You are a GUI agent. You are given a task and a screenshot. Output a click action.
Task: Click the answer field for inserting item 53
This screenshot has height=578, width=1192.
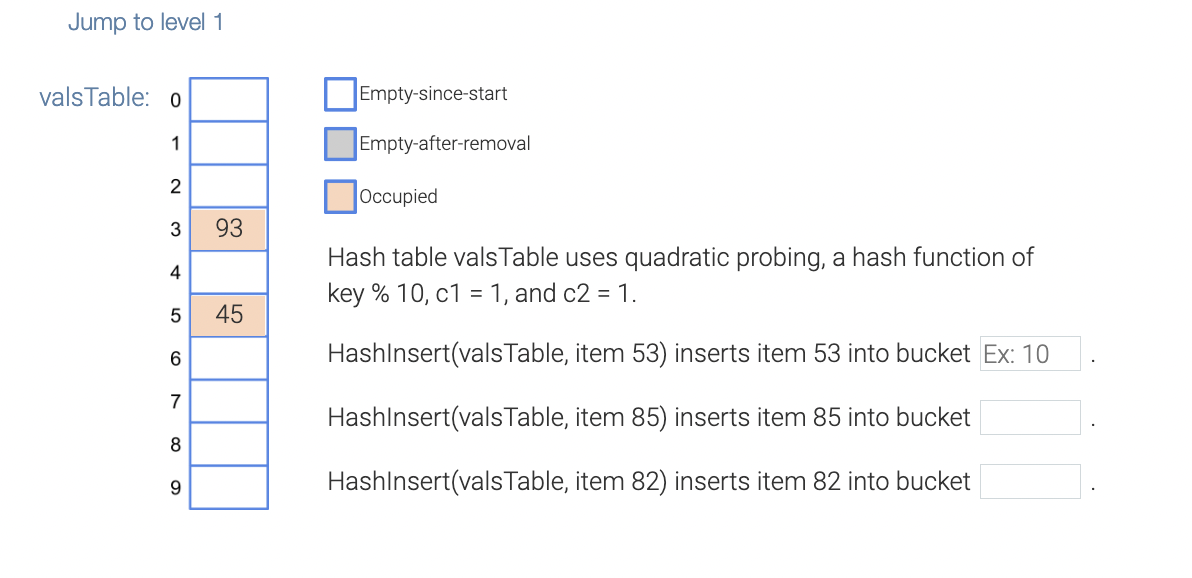pyautogui.click(x=1030, y=353)
